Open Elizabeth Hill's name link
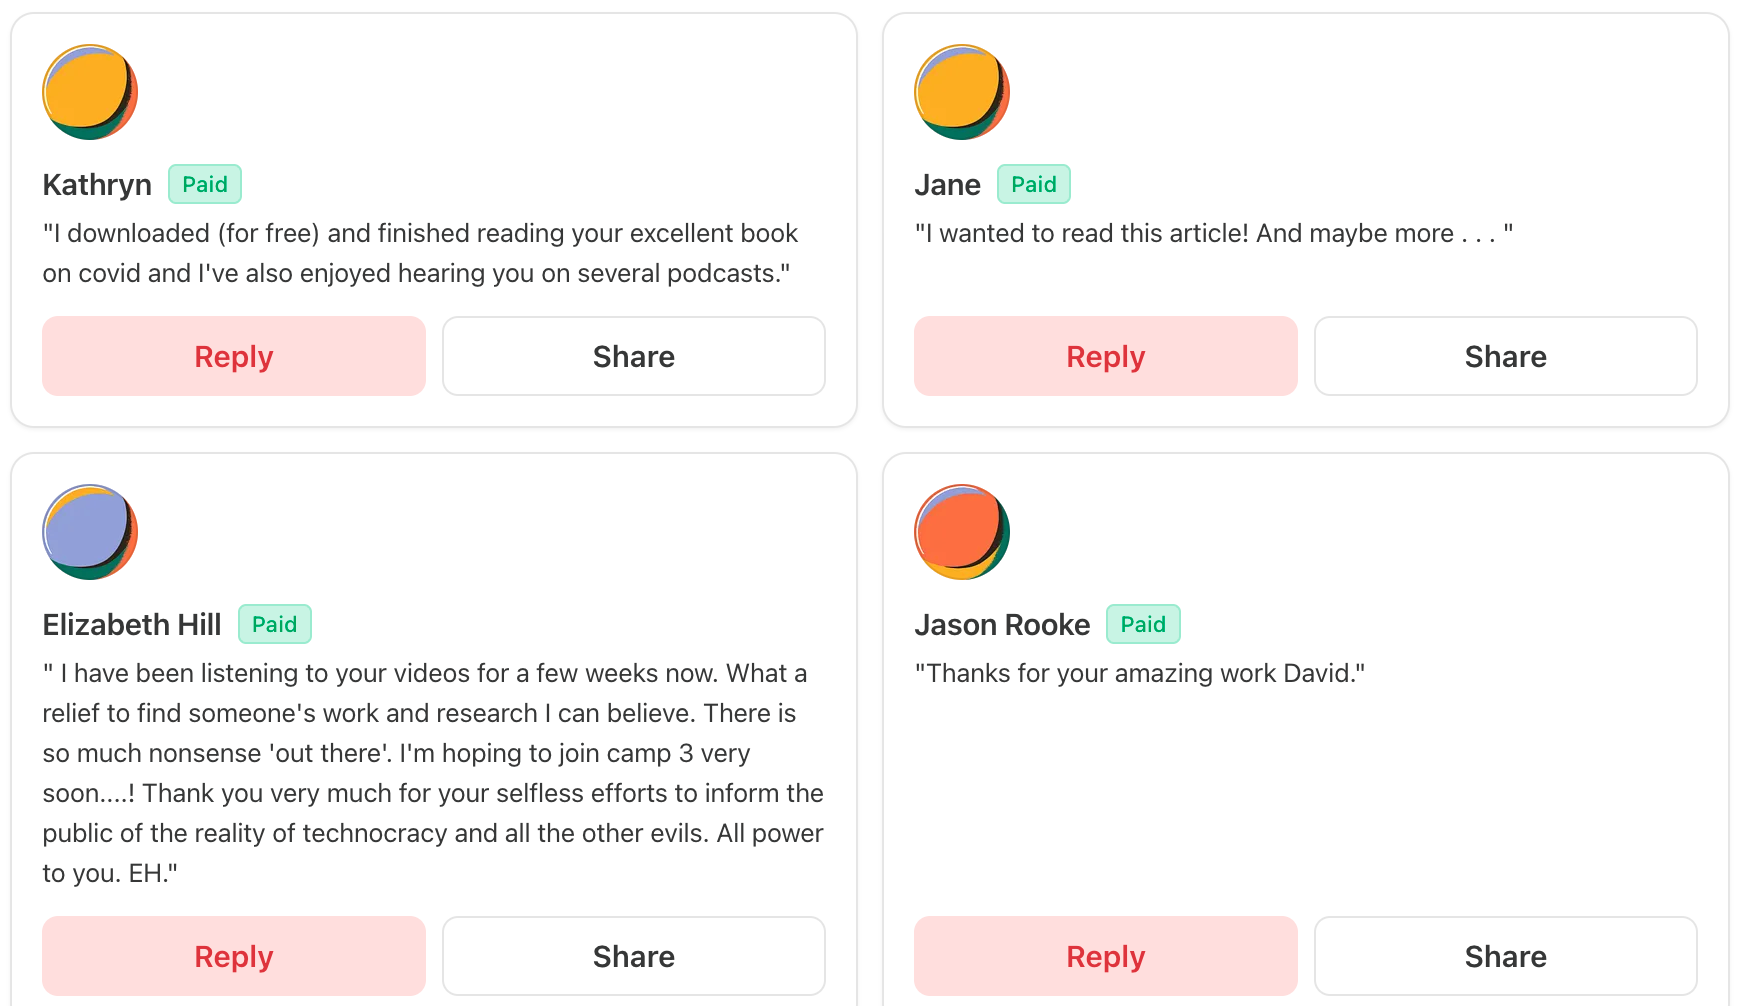Screen dimensions: 1740x1006 click(132, 625)
